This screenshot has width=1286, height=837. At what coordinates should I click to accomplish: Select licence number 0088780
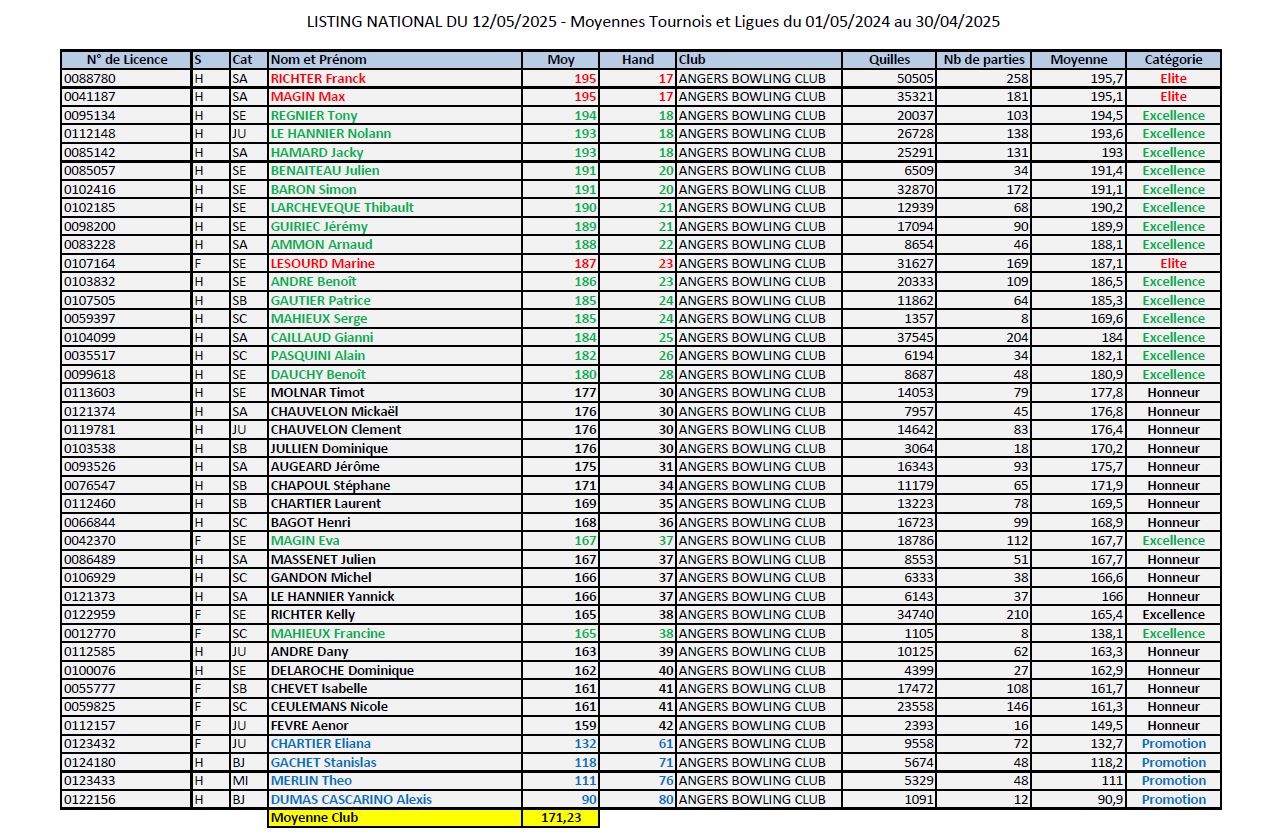126,78
